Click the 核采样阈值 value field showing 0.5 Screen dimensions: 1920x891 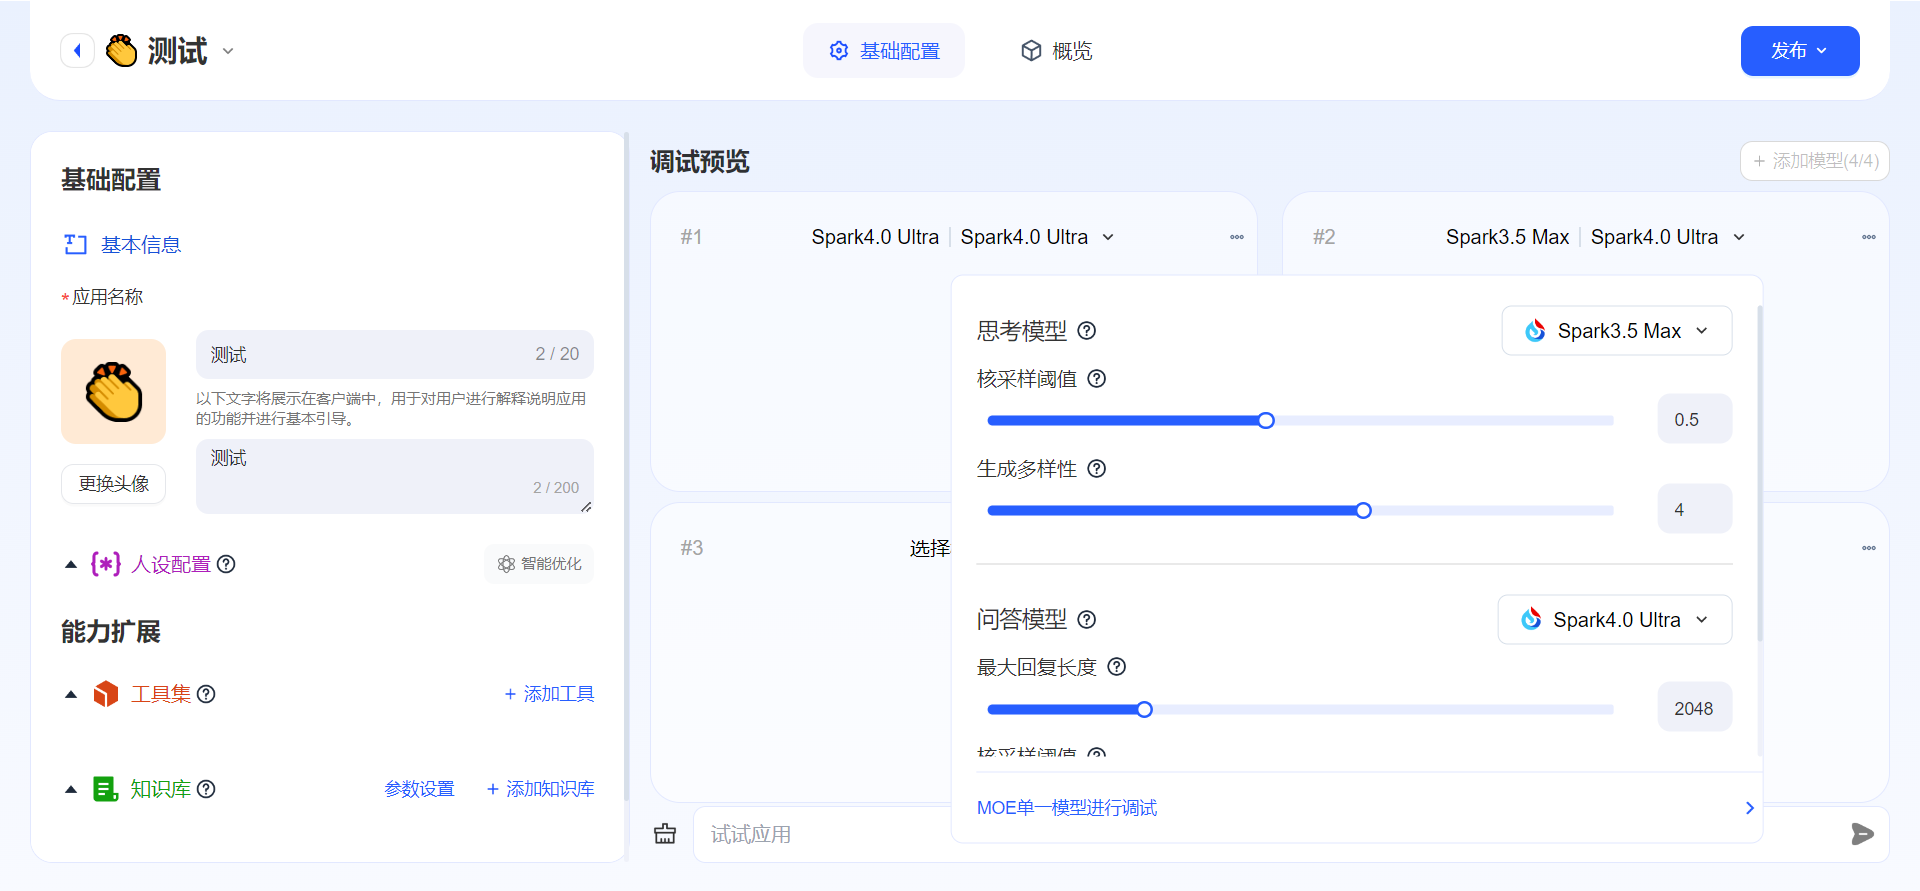(1695, 420)
